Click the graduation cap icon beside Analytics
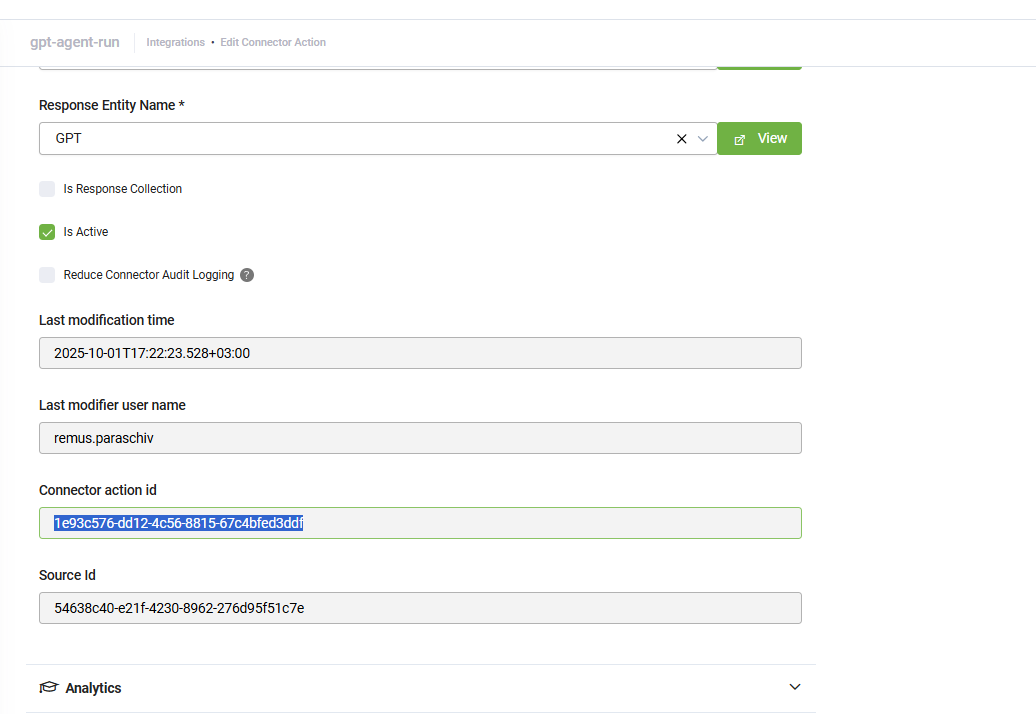1036x714 pixels. [x=48, y=688]
